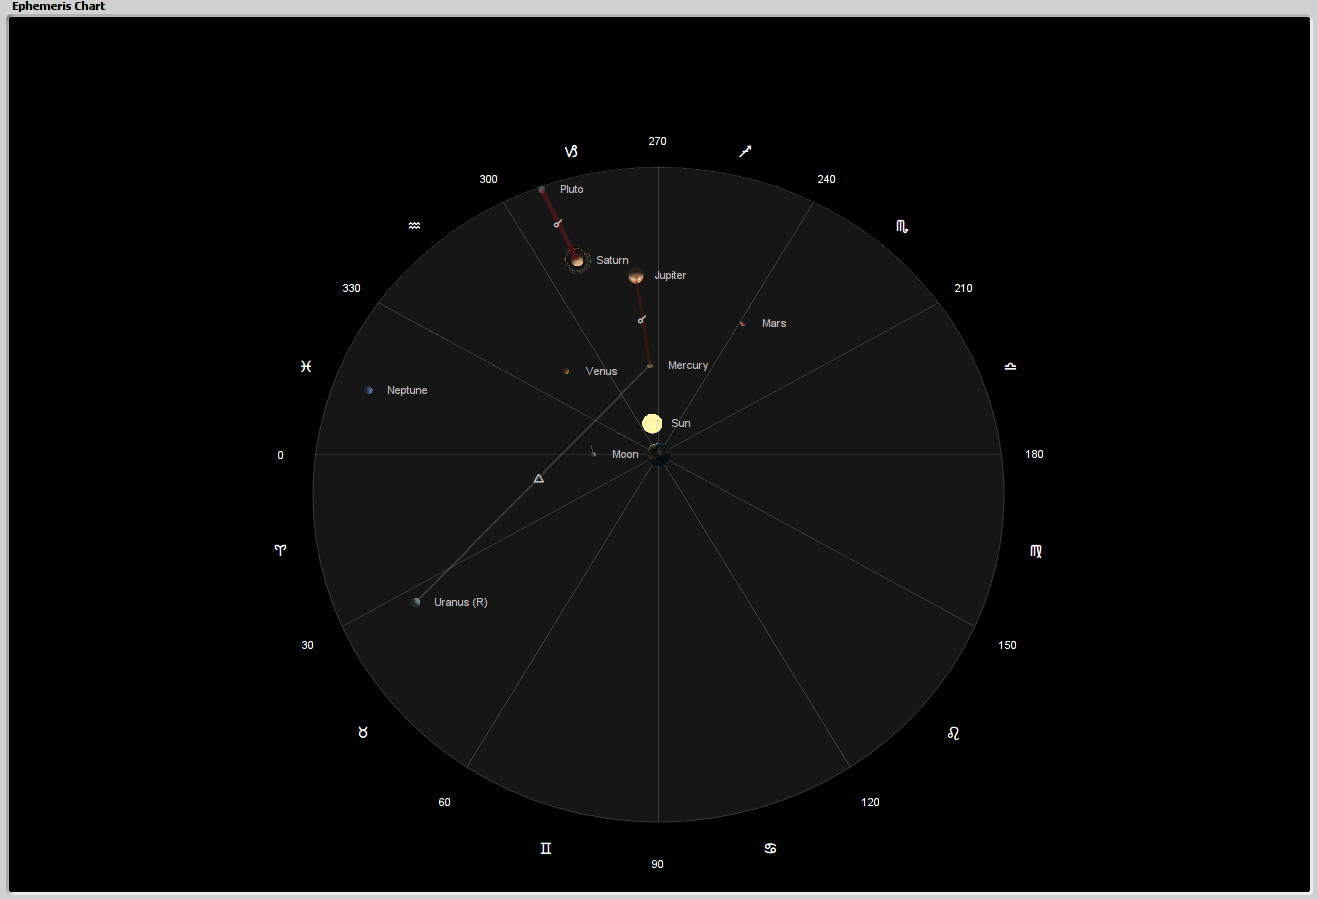Click the Saturn planet icon

tap(577, 261)
